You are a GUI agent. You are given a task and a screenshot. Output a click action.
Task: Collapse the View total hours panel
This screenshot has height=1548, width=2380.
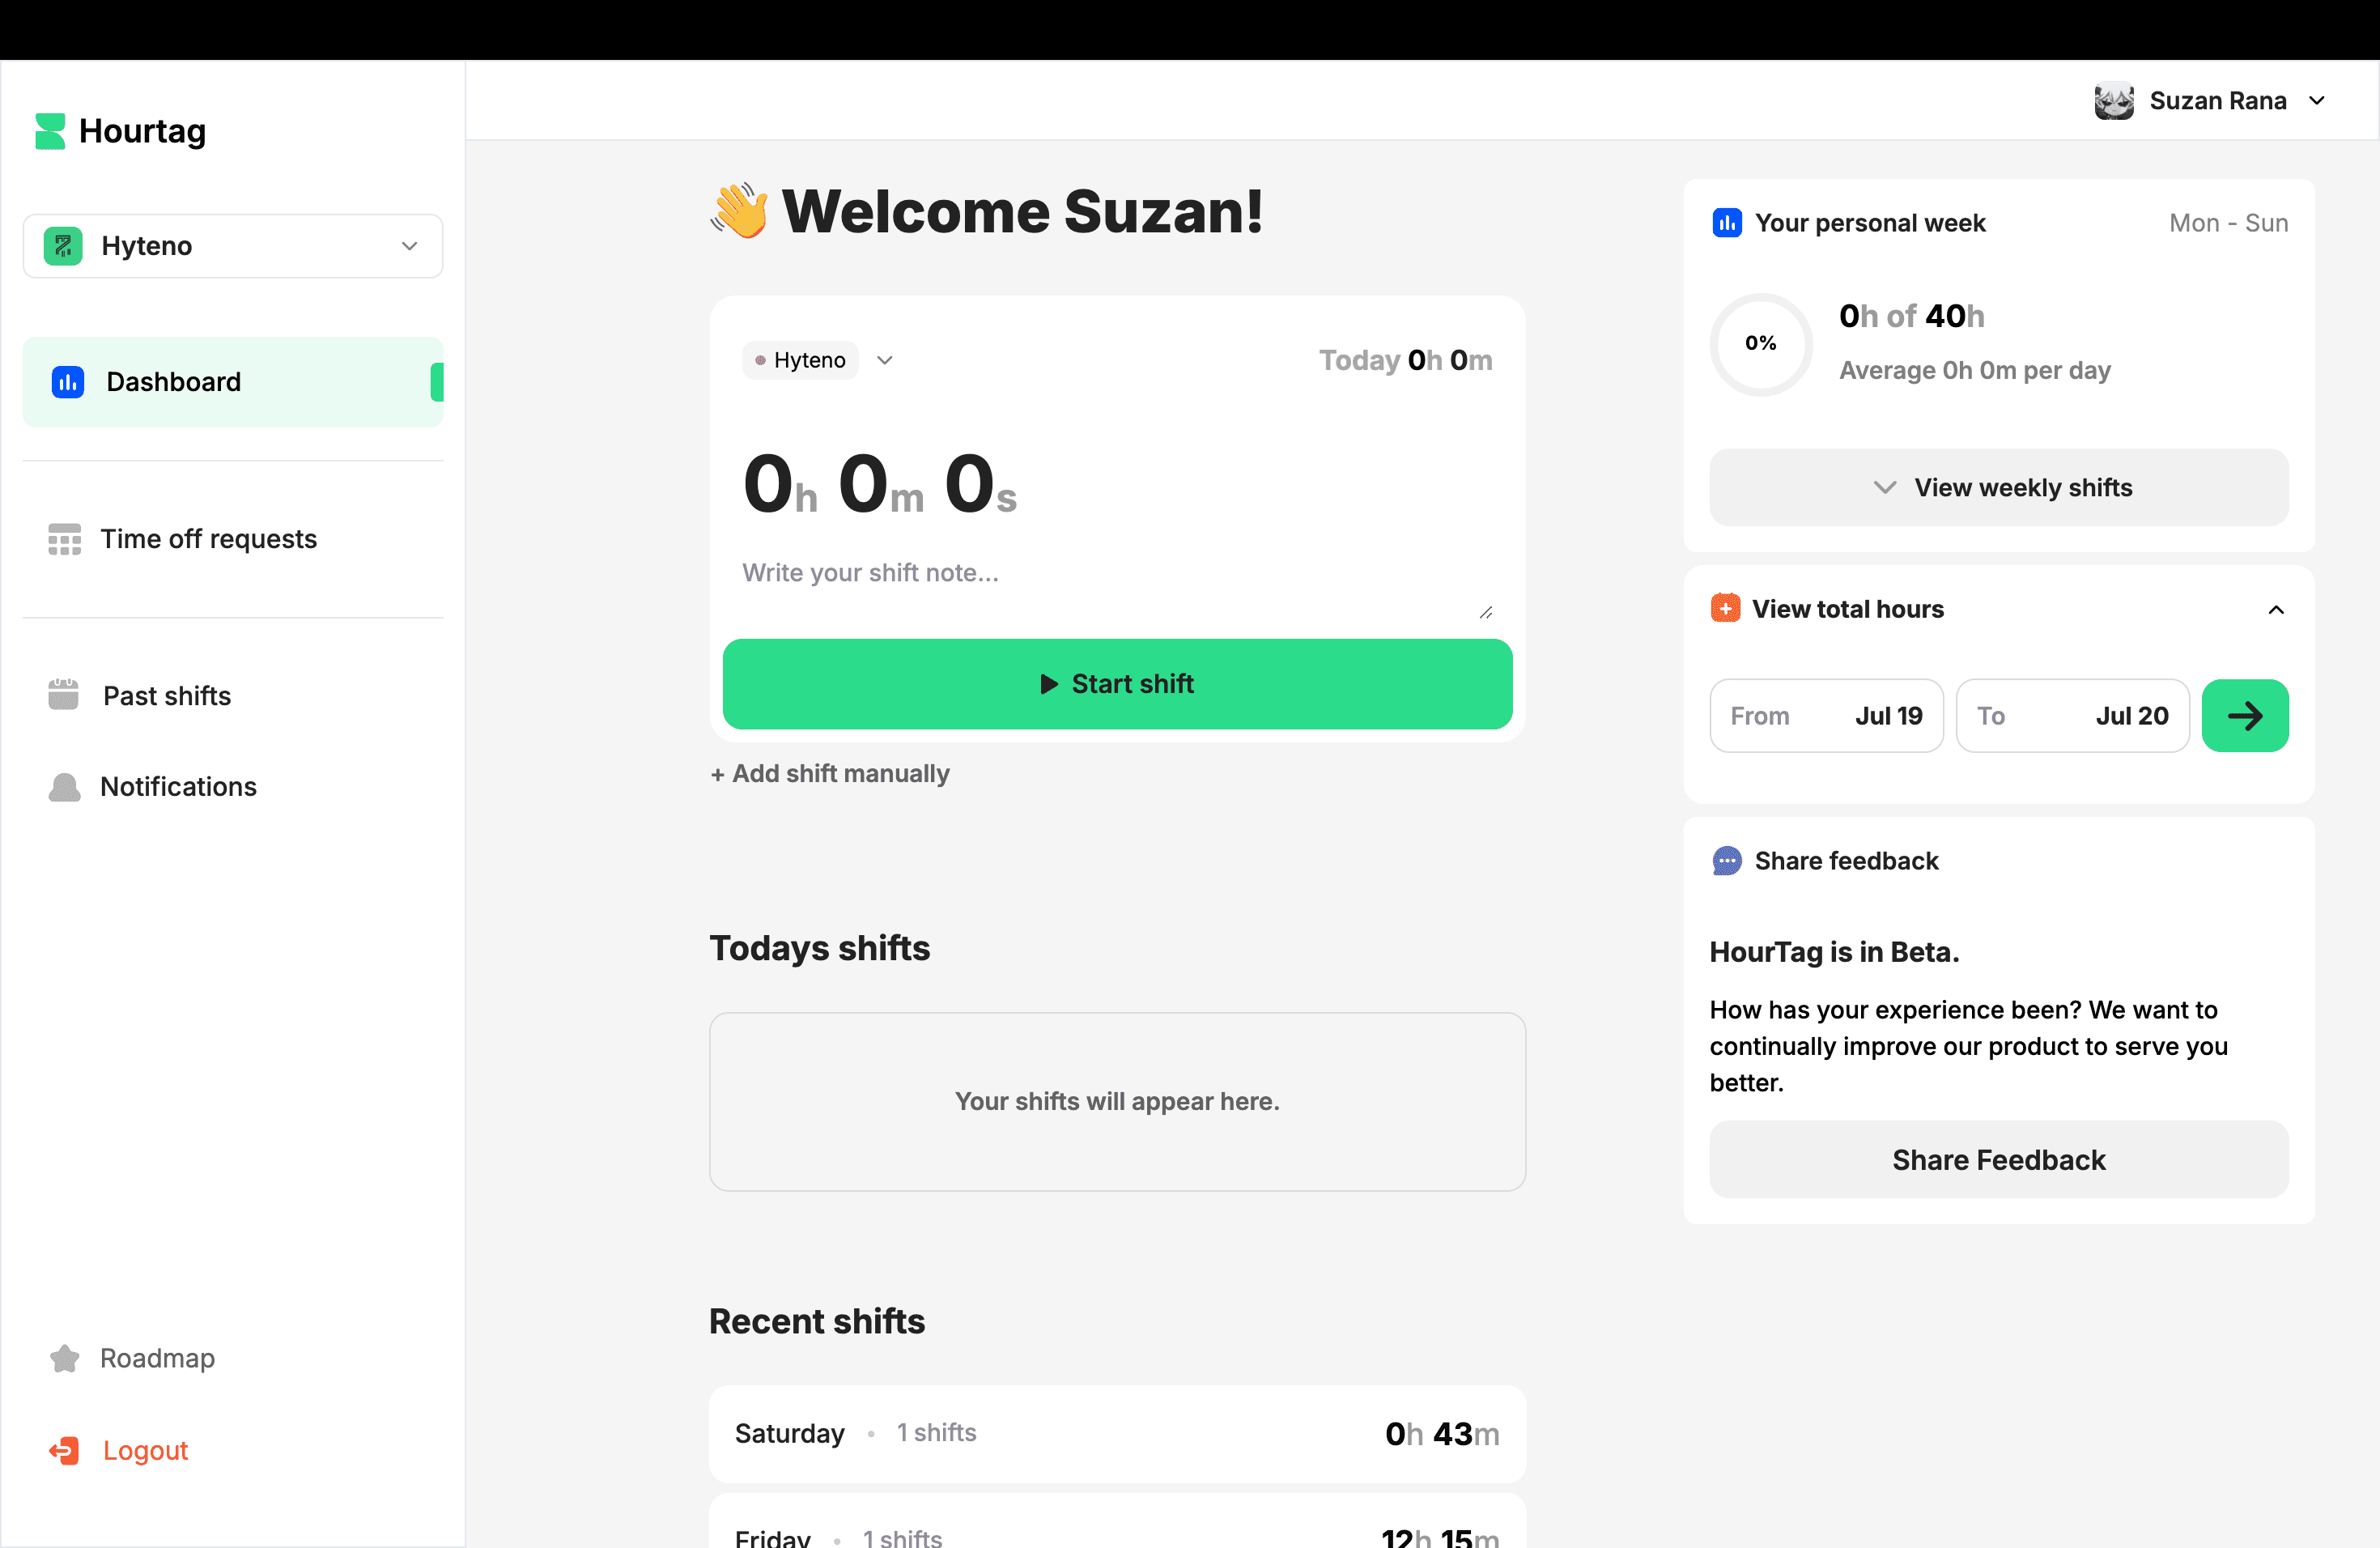pyautogui.click(x=2275, y=610)
